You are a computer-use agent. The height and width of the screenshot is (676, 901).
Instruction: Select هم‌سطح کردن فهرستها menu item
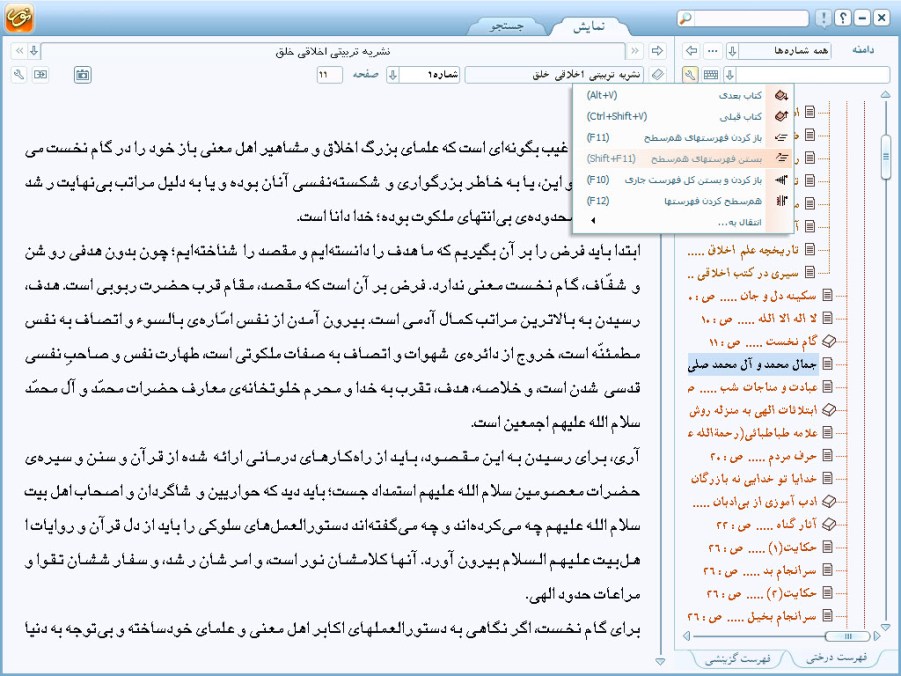tap(684, 201)
